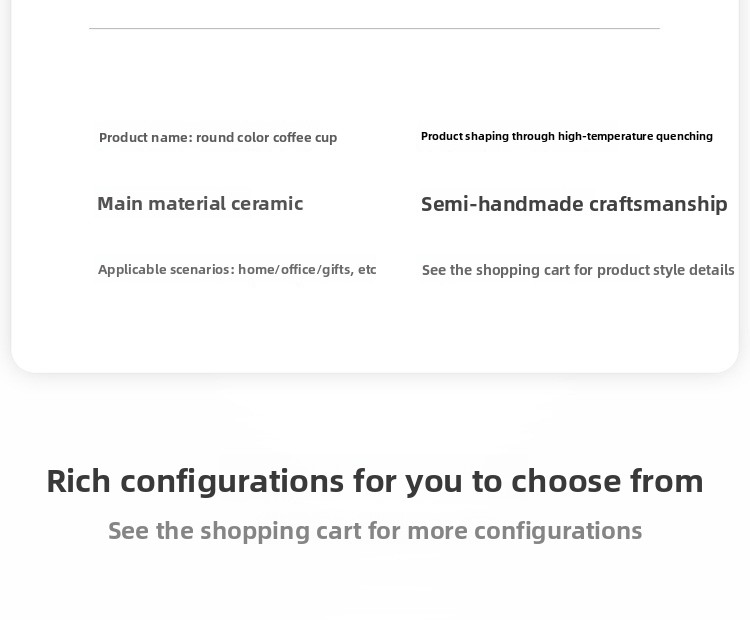Click the horizontal divider line above product details

(x=374, y=28)
